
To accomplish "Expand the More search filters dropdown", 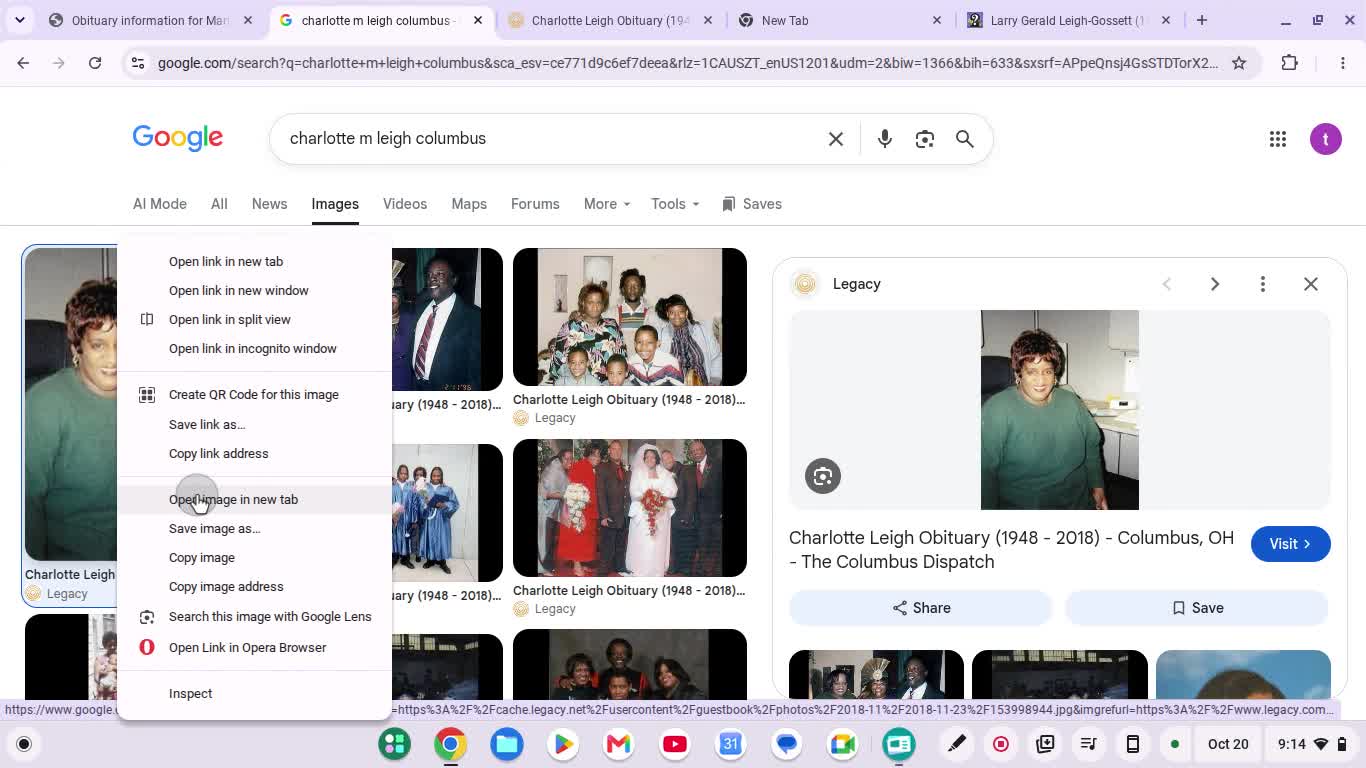I will coord(607,204).
